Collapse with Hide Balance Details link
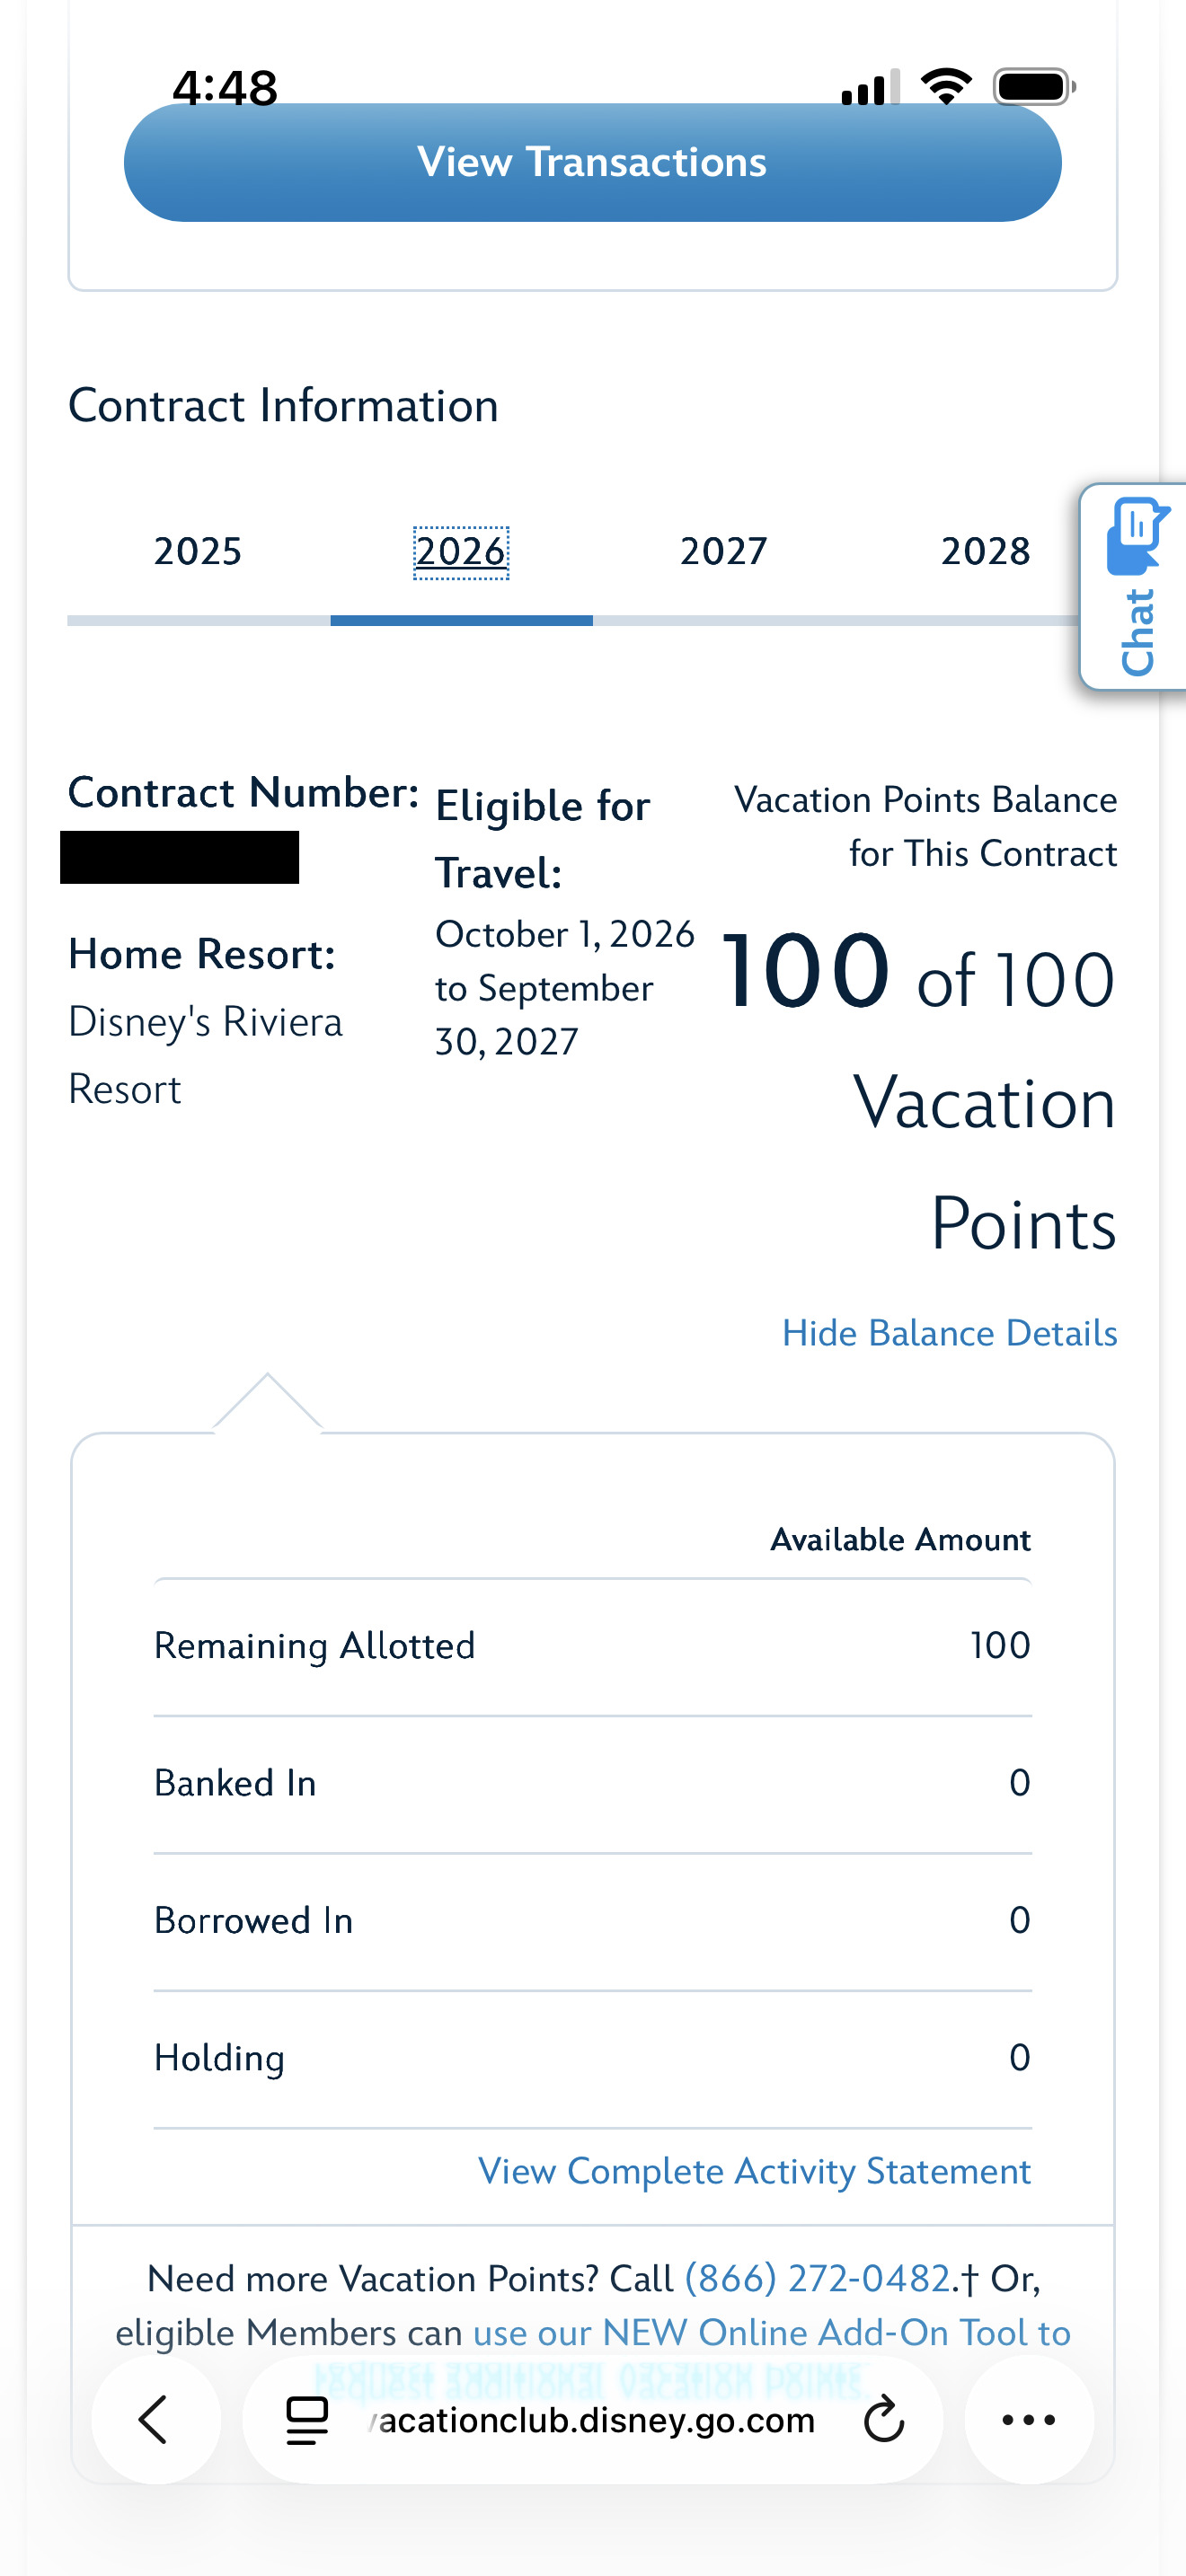Image resolution: width=1186 pixels, height=2576 pixels. point(949,1333)
